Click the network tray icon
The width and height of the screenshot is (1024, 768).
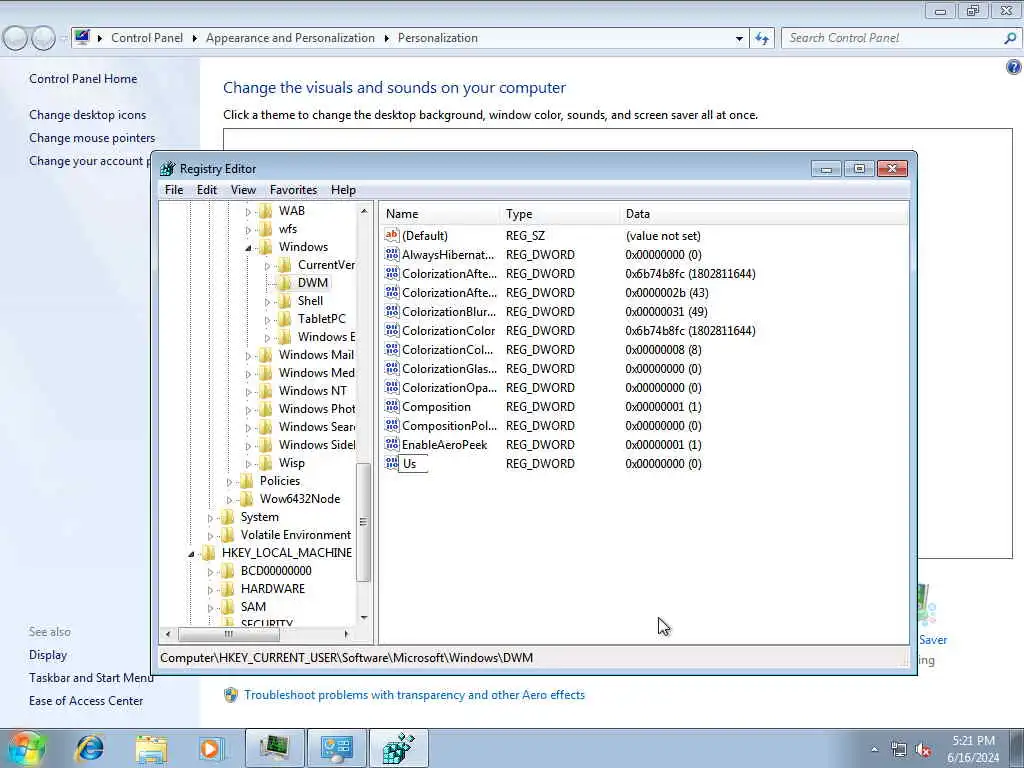(x=899, y=750)
